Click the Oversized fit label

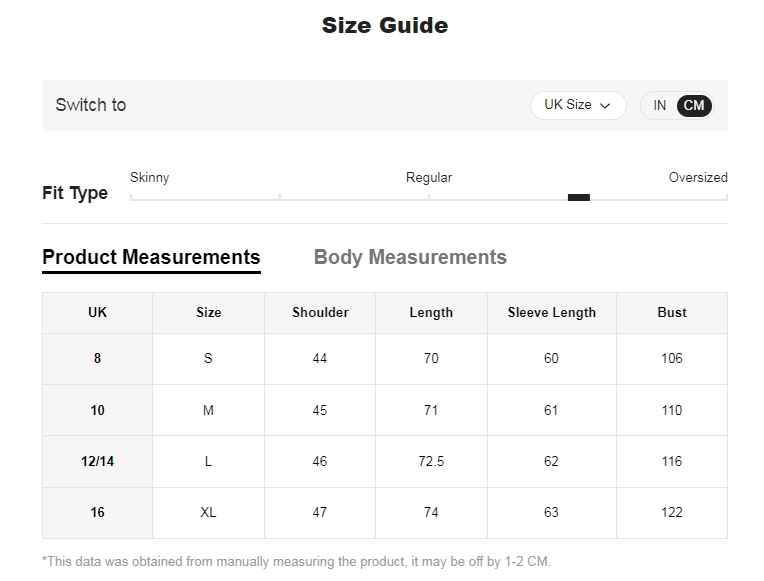(x=698, y=177)
